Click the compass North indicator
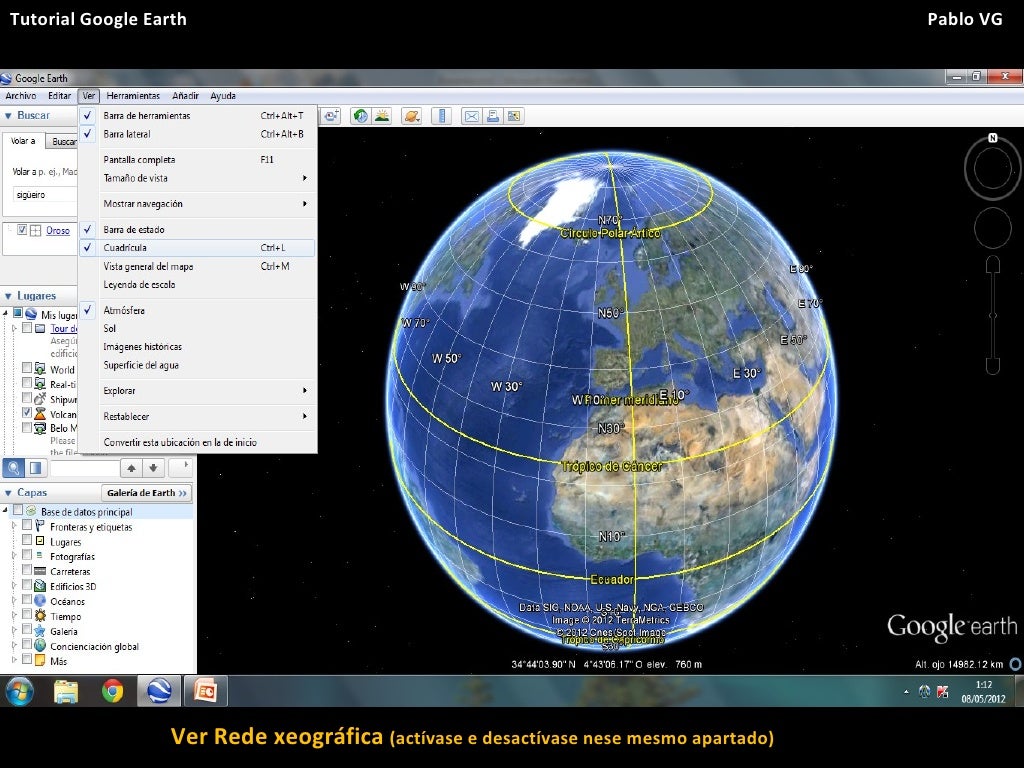This screenshot has height=768, width=1024. point(993,138)
